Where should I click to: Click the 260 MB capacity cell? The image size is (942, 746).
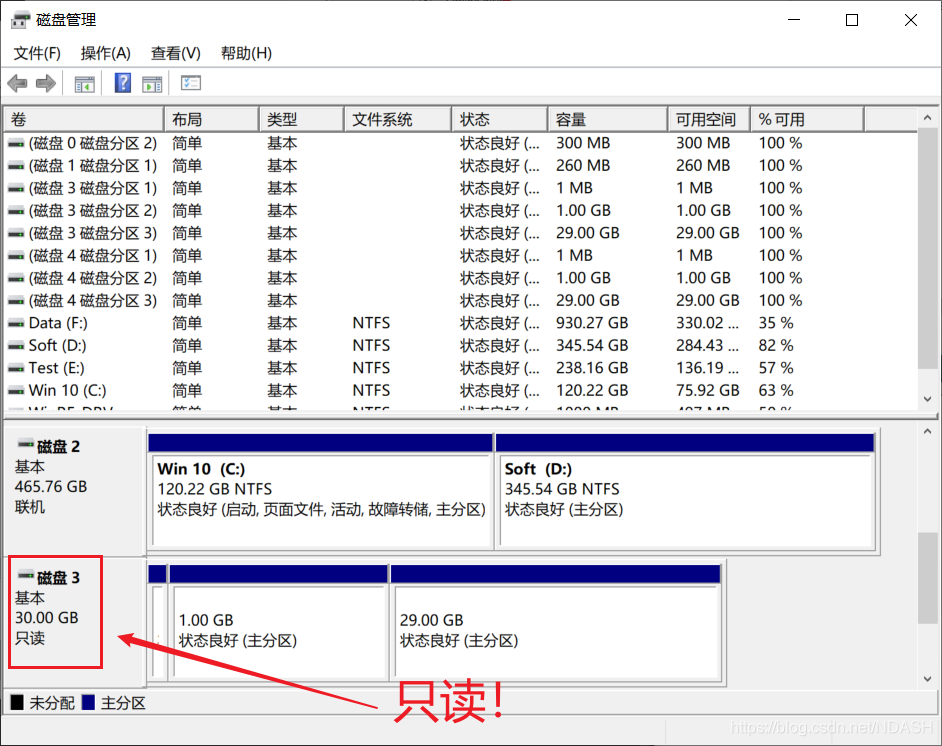point(583,166)
